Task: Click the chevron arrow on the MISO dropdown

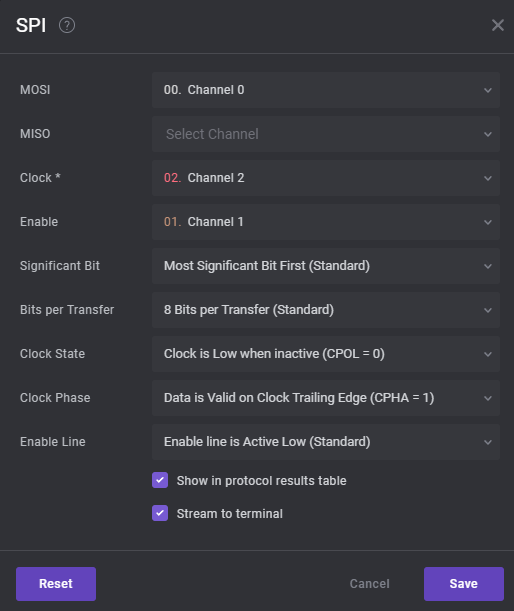Action: pyautogui.click(x=488, y=134)
